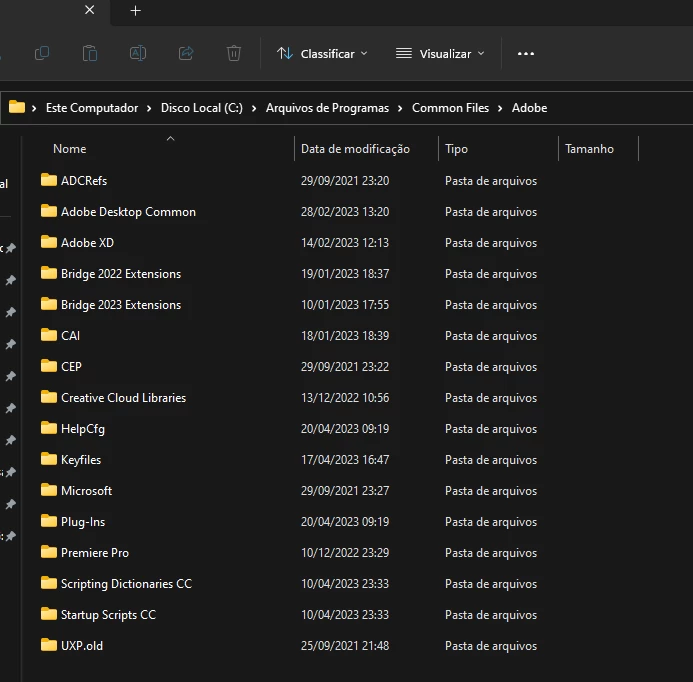Select the Bridge 2022 Extensions folder icon

(49, 273)
